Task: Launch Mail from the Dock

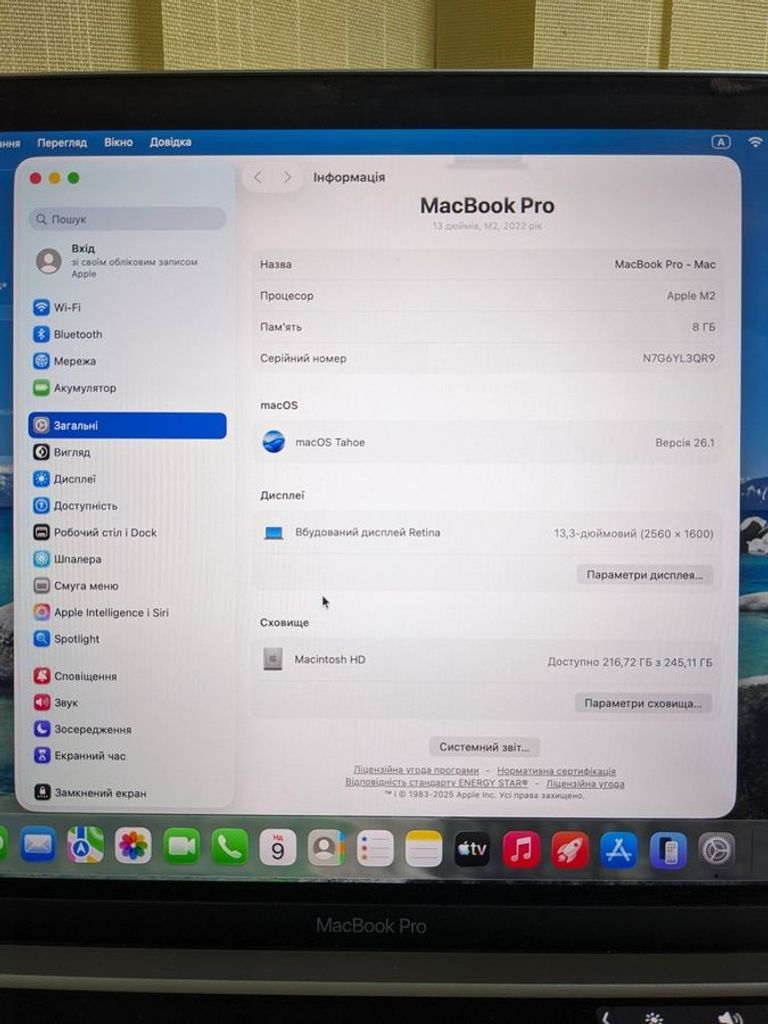Action: [37, 846]
